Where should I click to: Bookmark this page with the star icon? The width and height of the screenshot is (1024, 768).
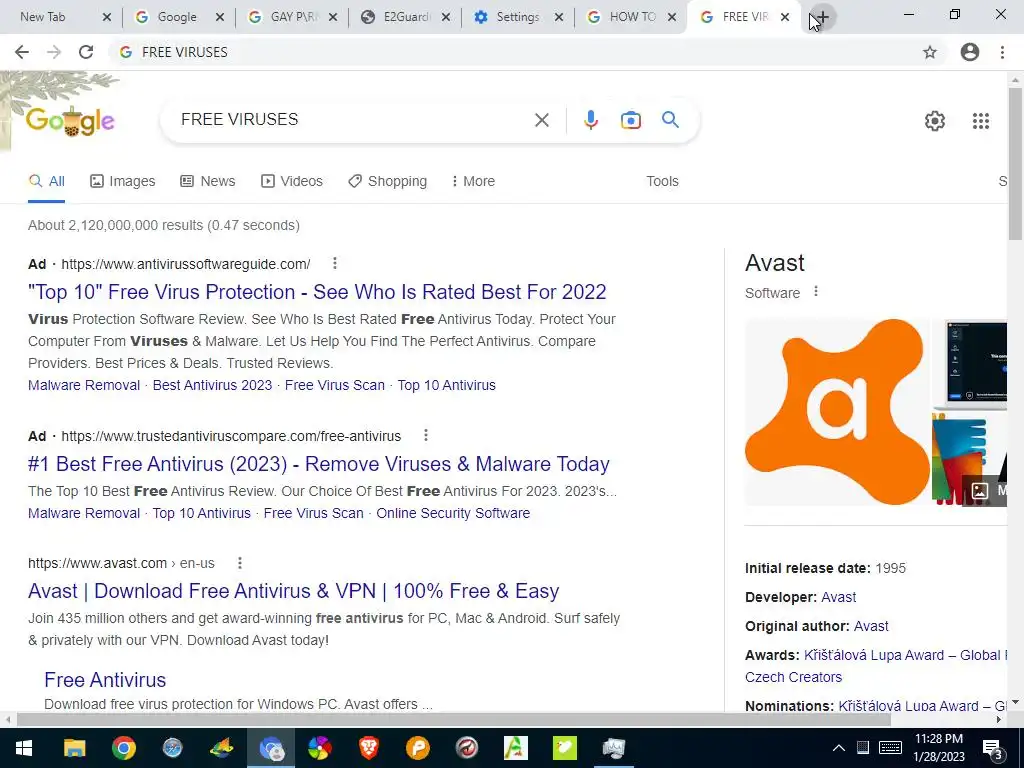click(929, 52)
